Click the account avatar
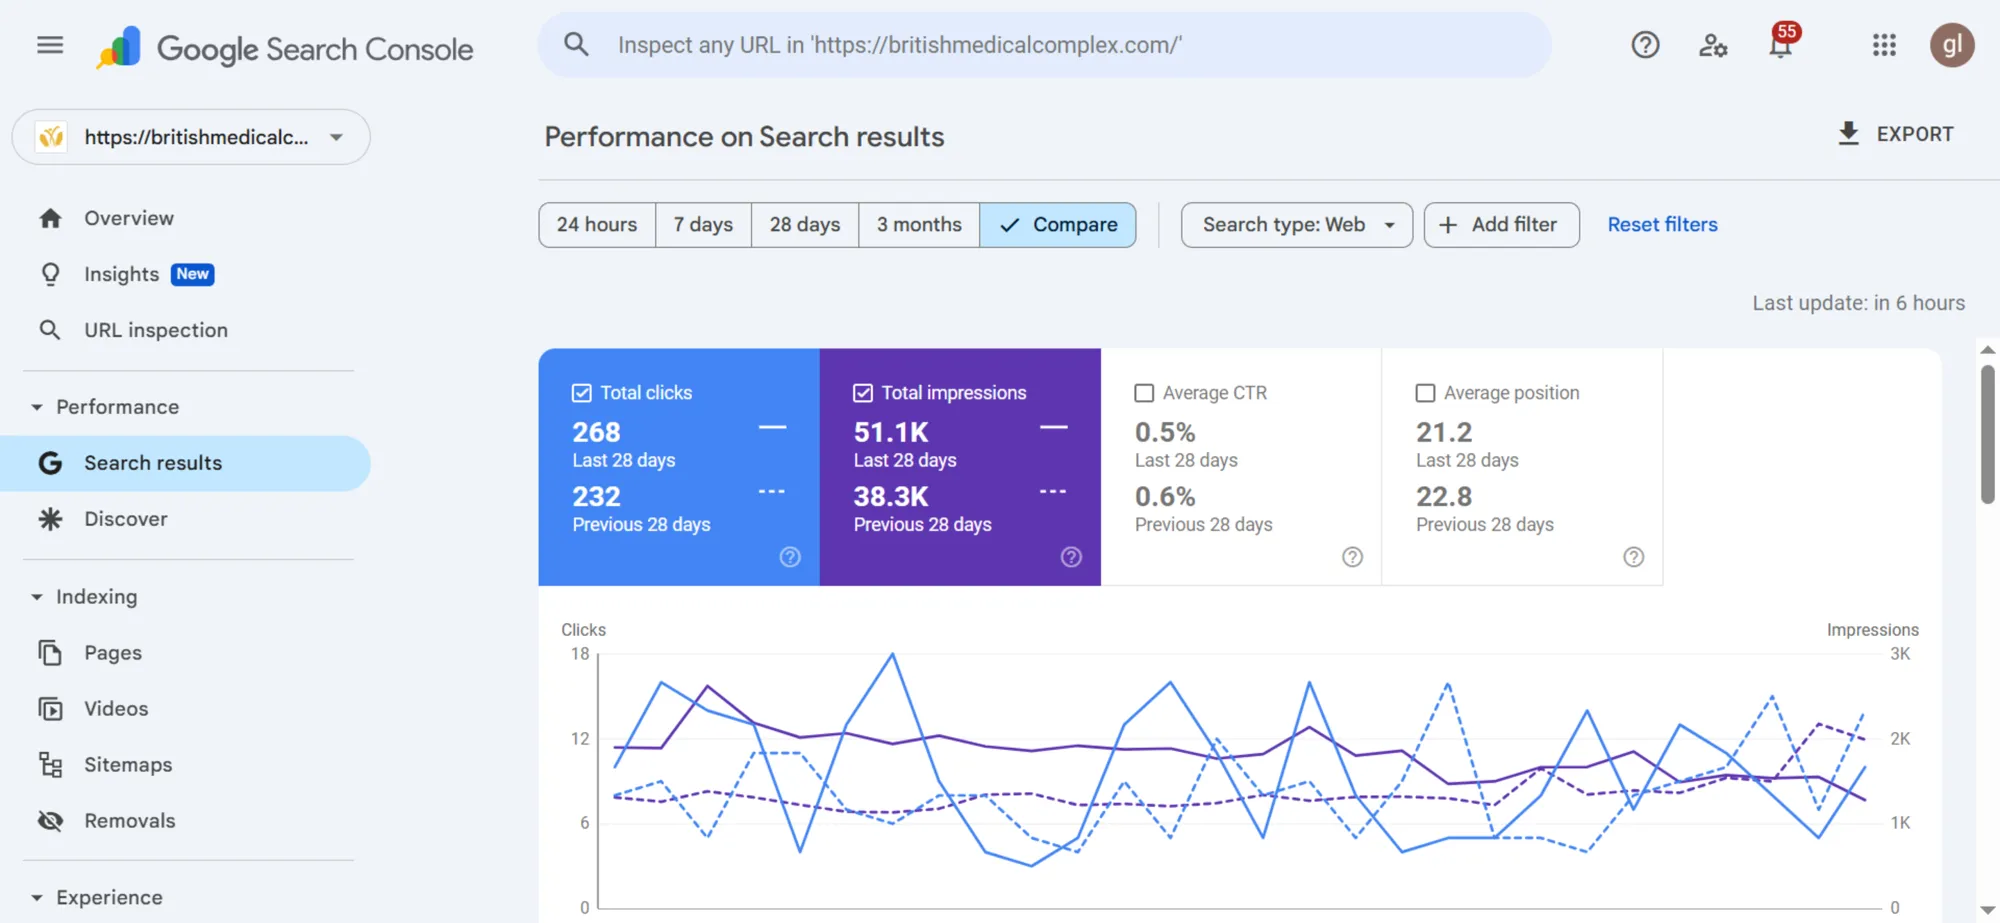2000x923 pixels. (1951, 45)
